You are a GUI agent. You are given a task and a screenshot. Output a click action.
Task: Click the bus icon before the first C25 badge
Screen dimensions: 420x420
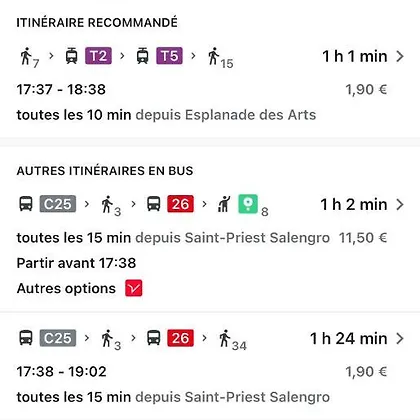[x=26, y=204]
